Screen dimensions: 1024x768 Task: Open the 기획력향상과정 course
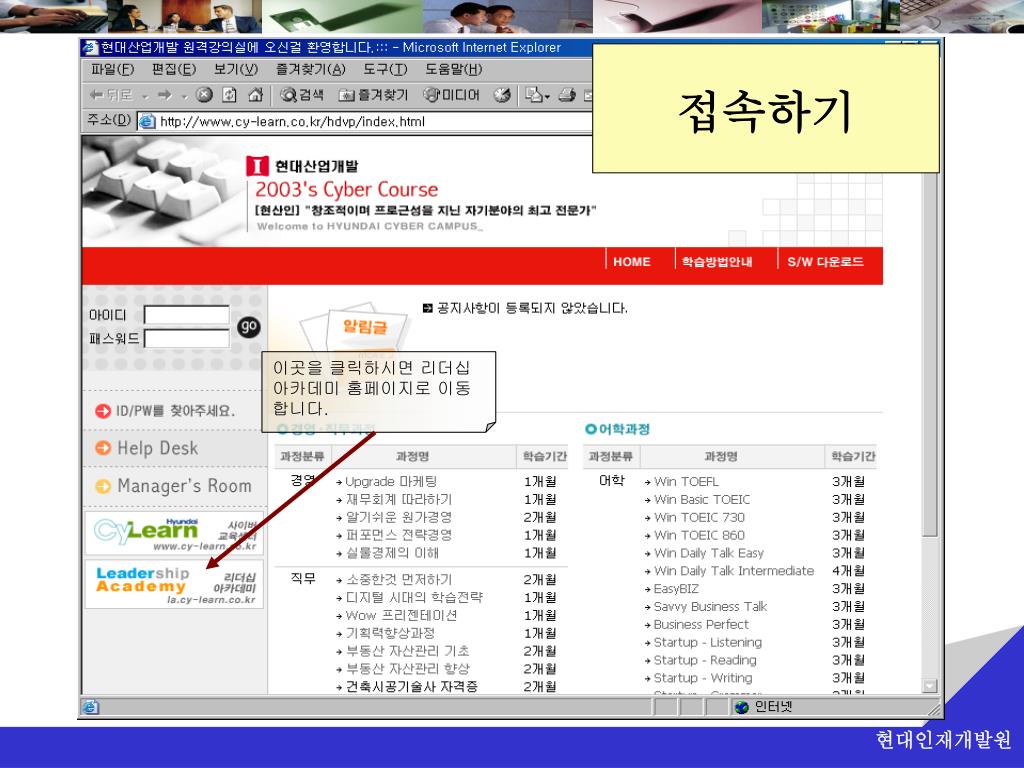[x=390, y=633]
